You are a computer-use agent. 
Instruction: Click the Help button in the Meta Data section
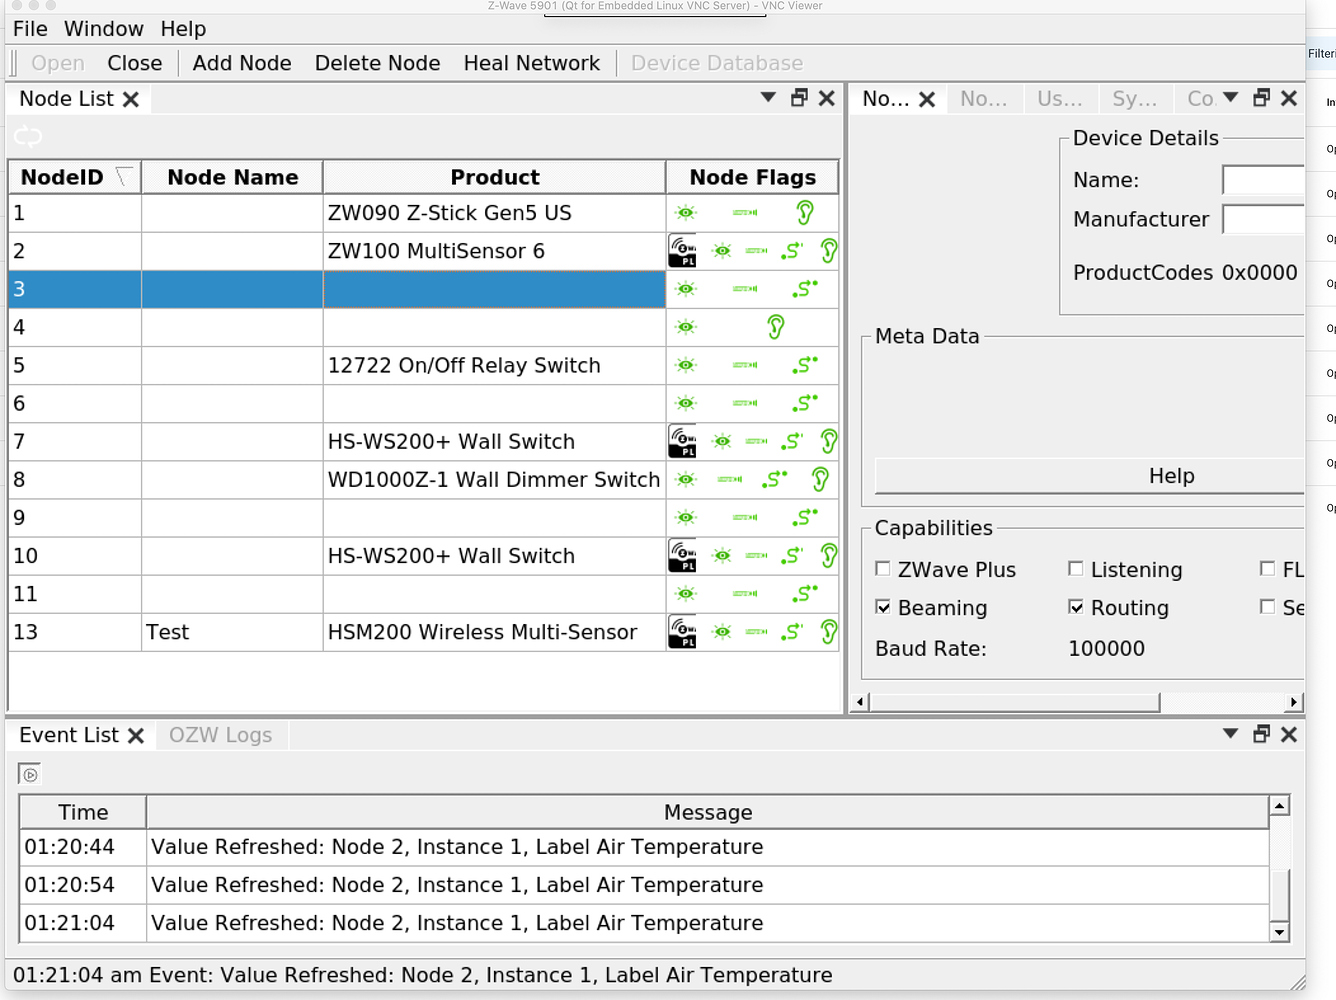[1171, 475]
